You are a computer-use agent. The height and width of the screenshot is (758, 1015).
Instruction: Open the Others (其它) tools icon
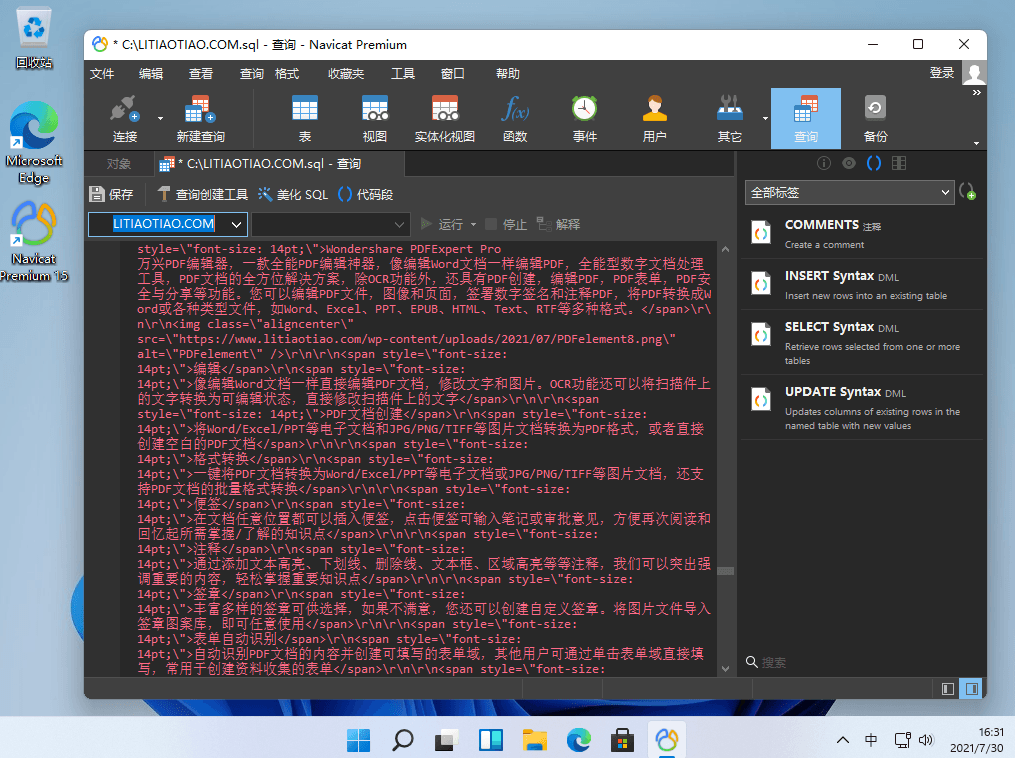pyautogui.click(x=730, y=119)
